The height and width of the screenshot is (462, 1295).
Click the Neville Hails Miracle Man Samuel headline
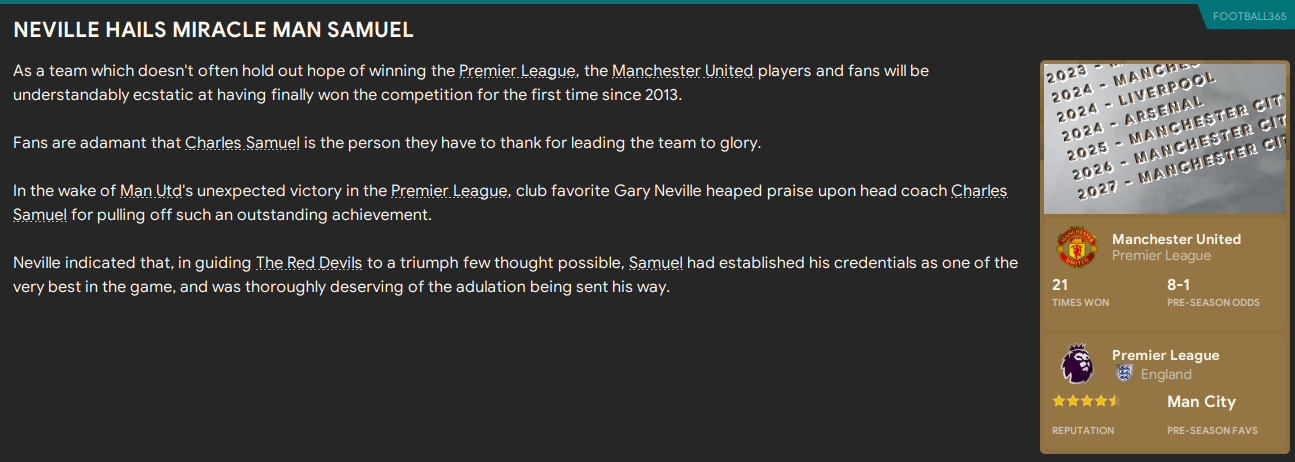pyautogui.click(x=213, y=30)
